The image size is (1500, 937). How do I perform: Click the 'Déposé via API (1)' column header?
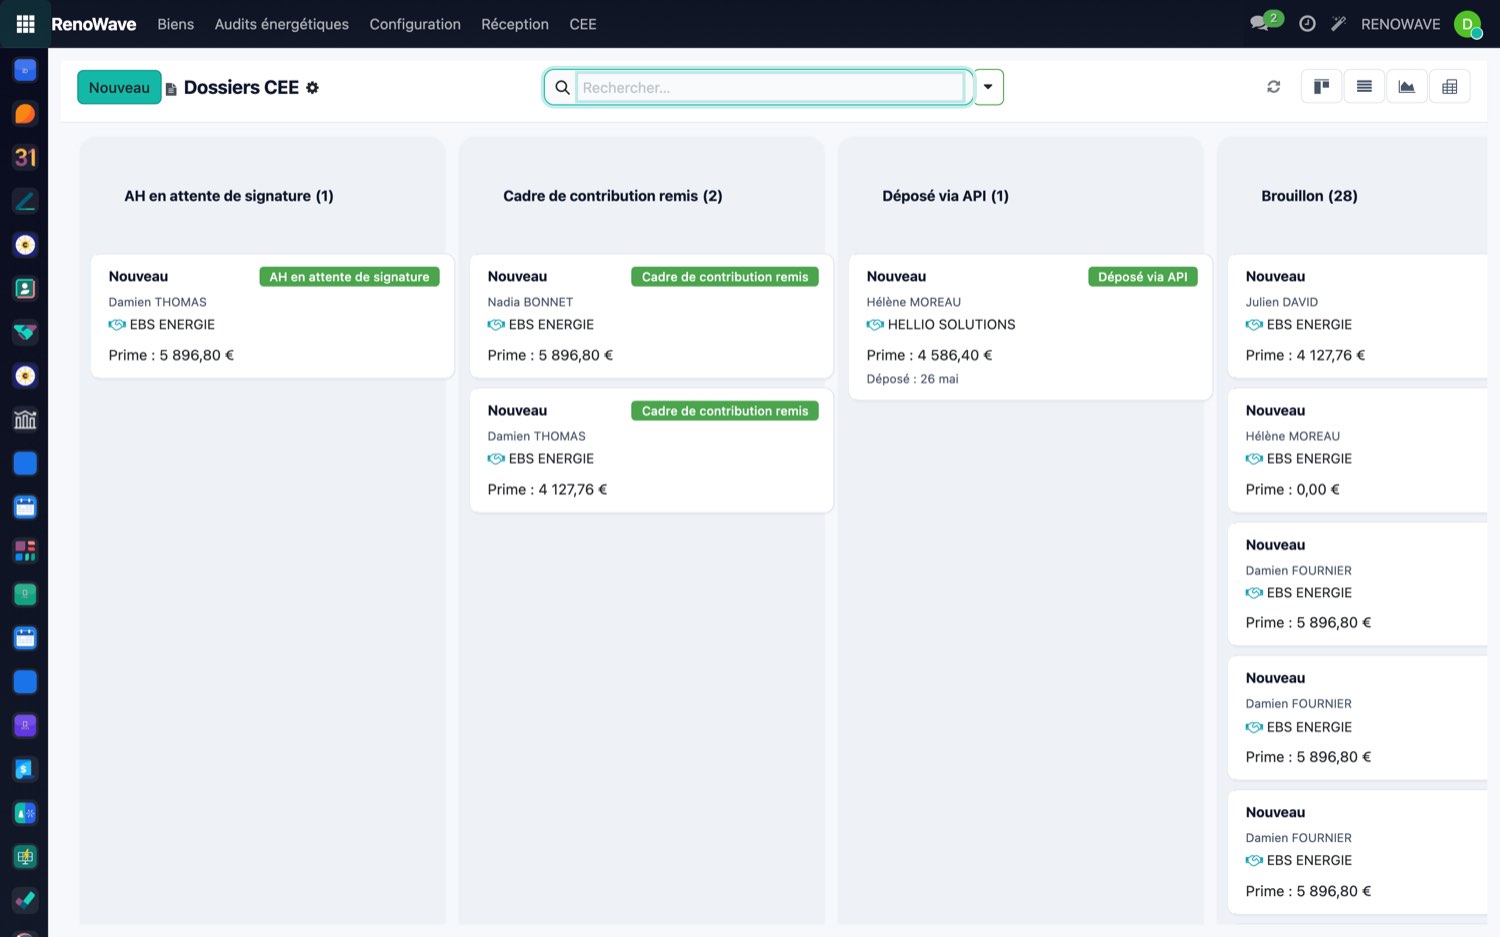pos(946,196)
